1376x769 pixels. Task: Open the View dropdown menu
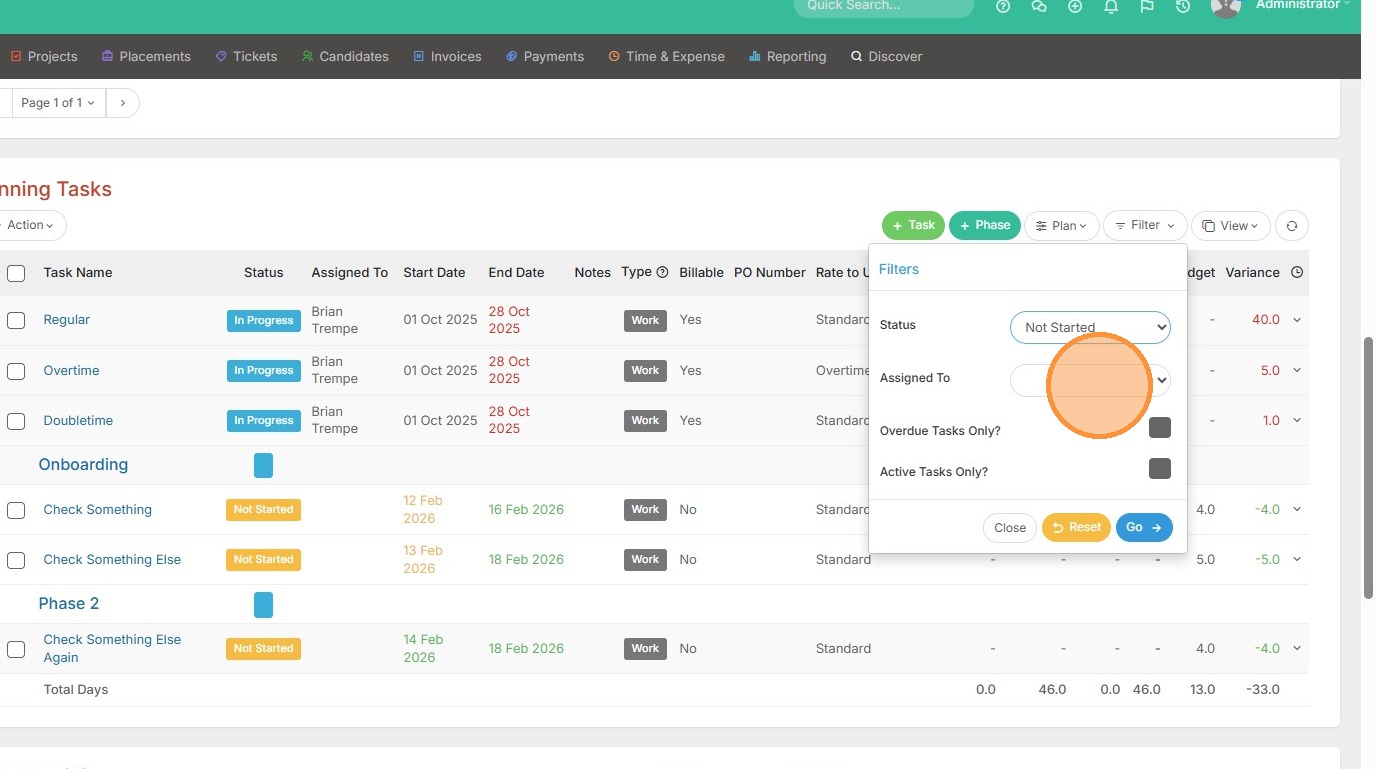pos(1231,226)
